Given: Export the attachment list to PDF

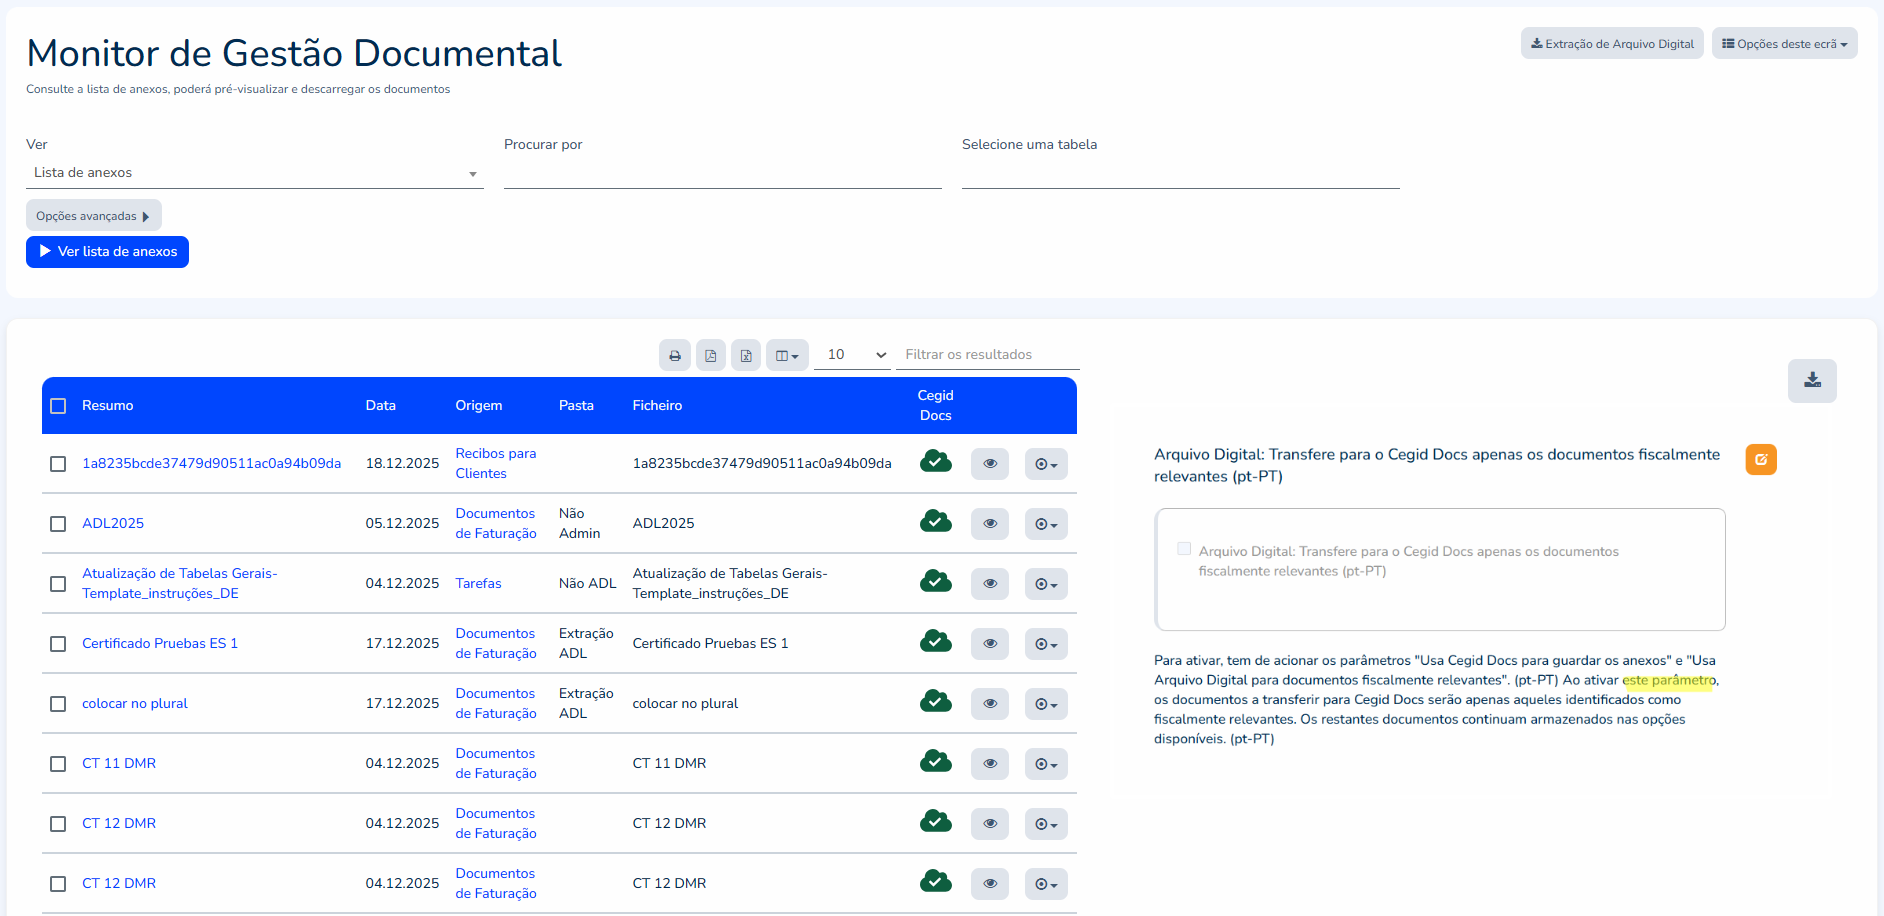Looking at the screenshot, I should (x=711, y=355).
